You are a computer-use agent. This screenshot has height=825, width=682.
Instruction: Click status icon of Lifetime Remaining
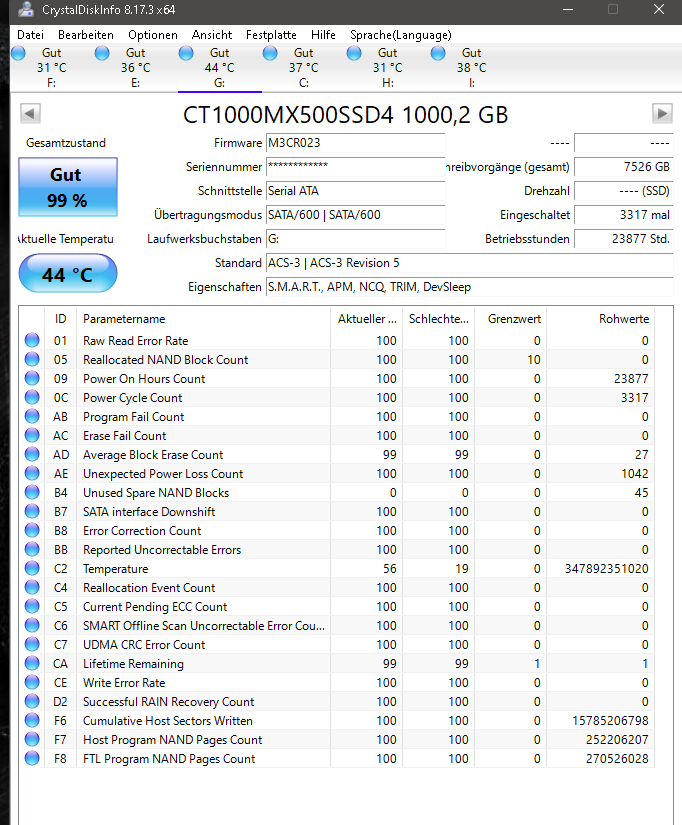(x=32, y=663)
